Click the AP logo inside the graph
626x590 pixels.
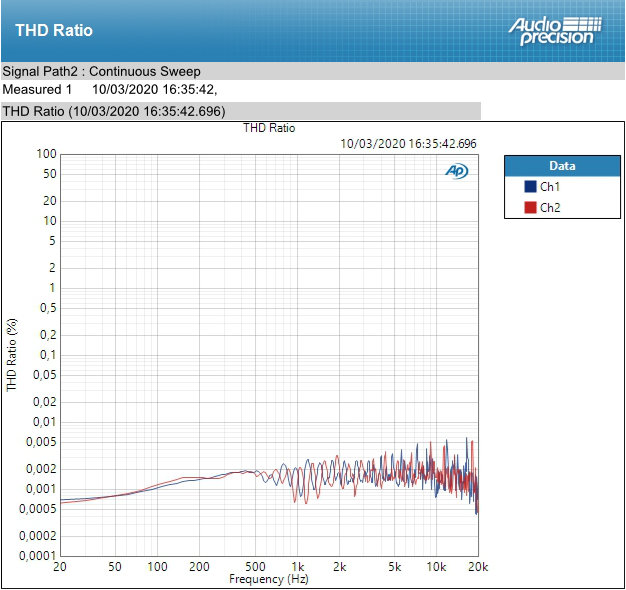[456, 171]
